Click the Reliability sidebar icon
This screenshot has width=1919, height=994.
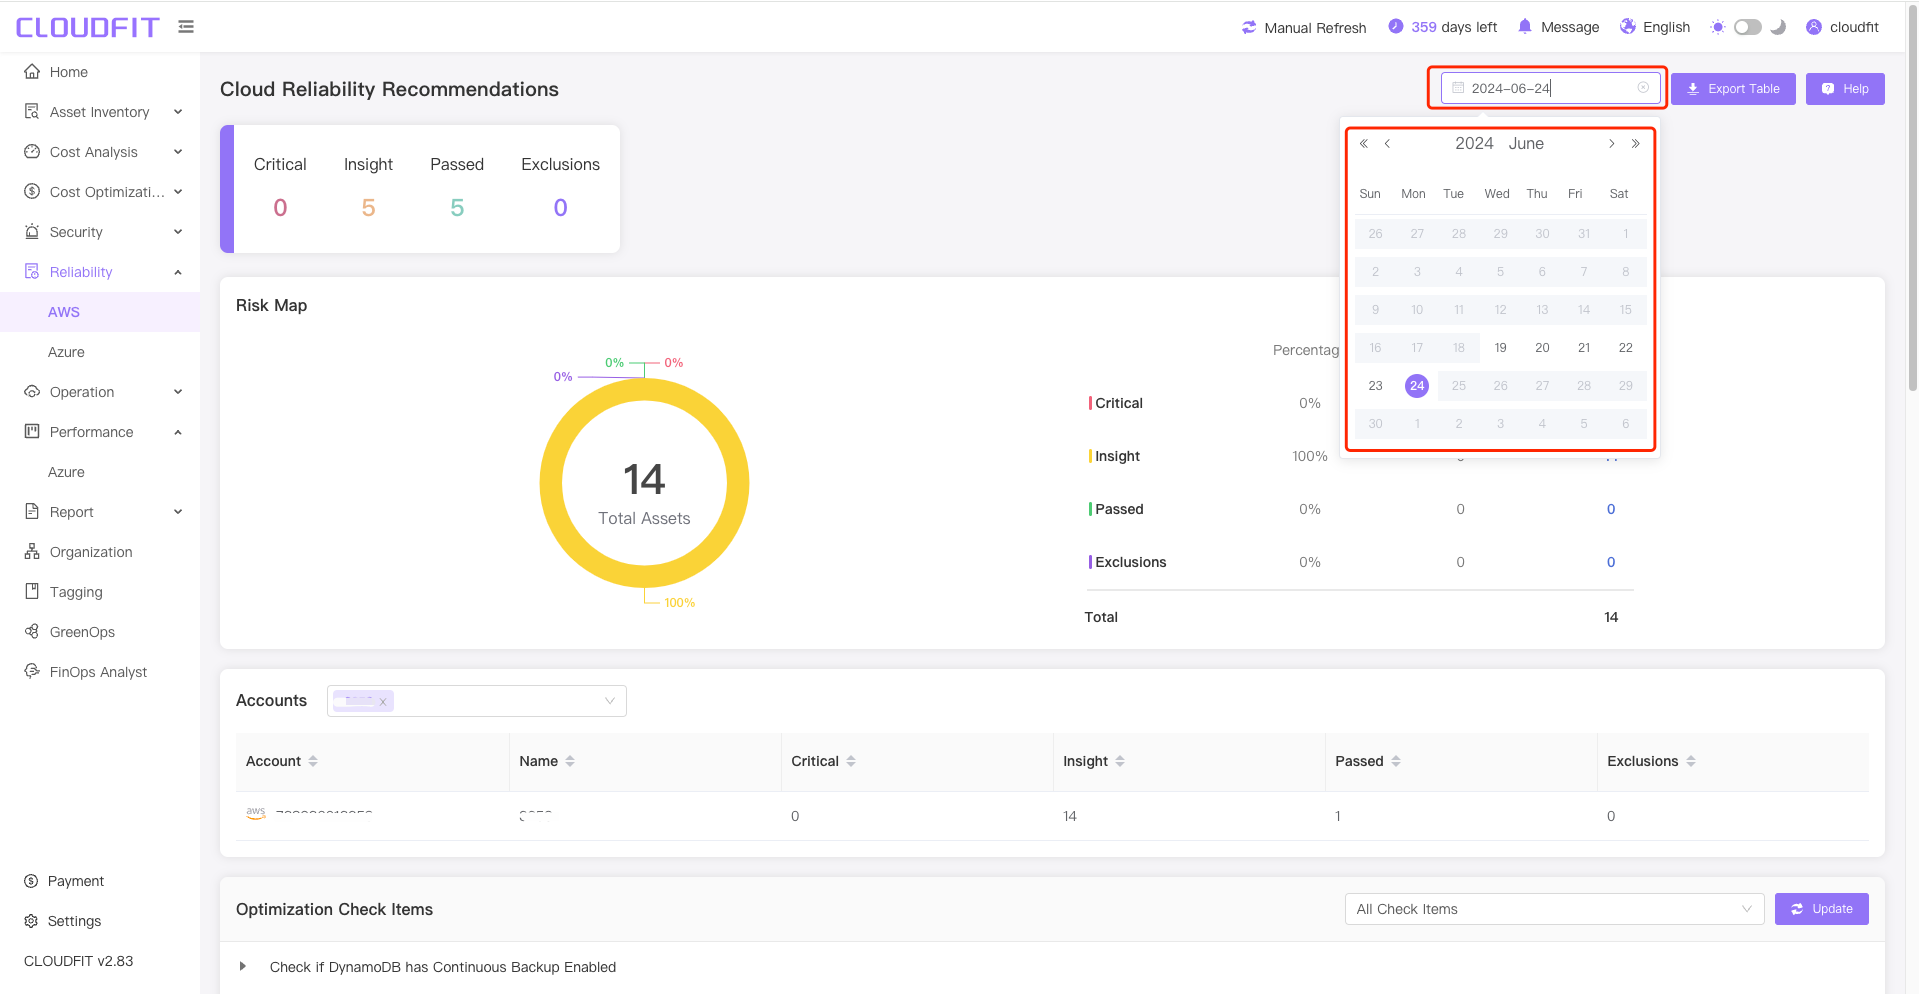point(32,272)
